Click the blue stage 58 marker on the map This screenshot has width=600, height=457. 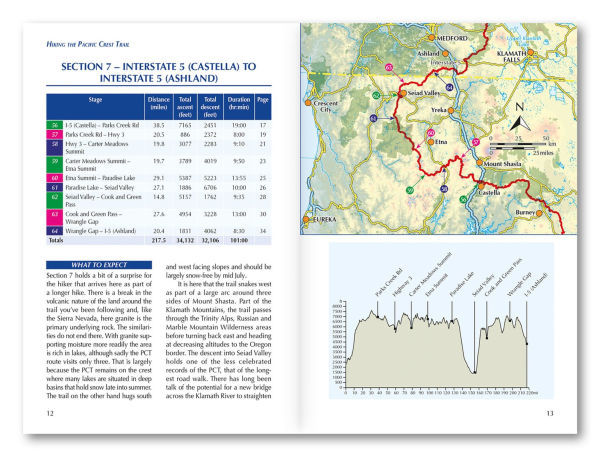[x=444, y=189]
